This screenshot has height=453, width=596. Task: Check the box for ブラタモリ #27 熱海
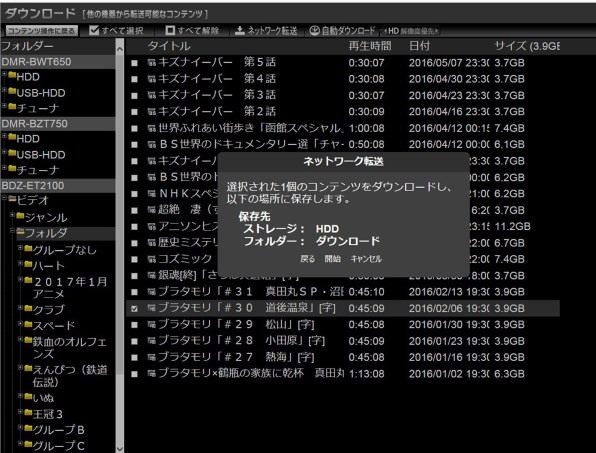[134, 358]
